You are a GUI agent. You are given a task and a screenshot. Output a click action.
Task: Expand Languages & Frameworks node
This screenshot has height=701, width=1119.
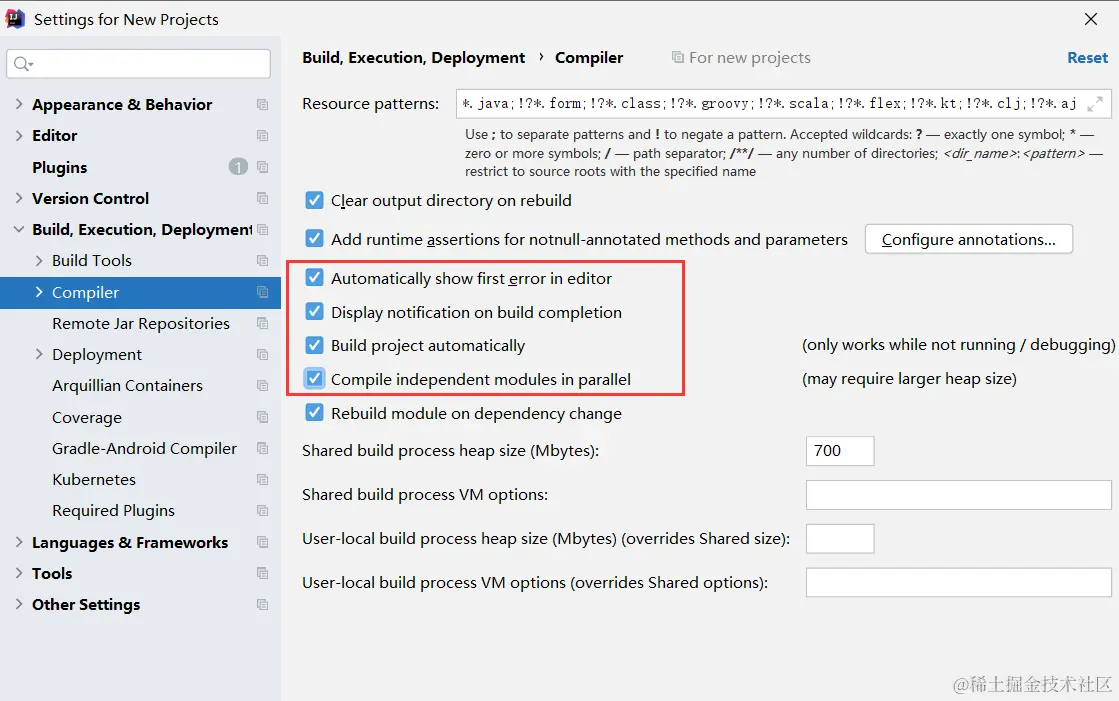click(x=19, y=542)
